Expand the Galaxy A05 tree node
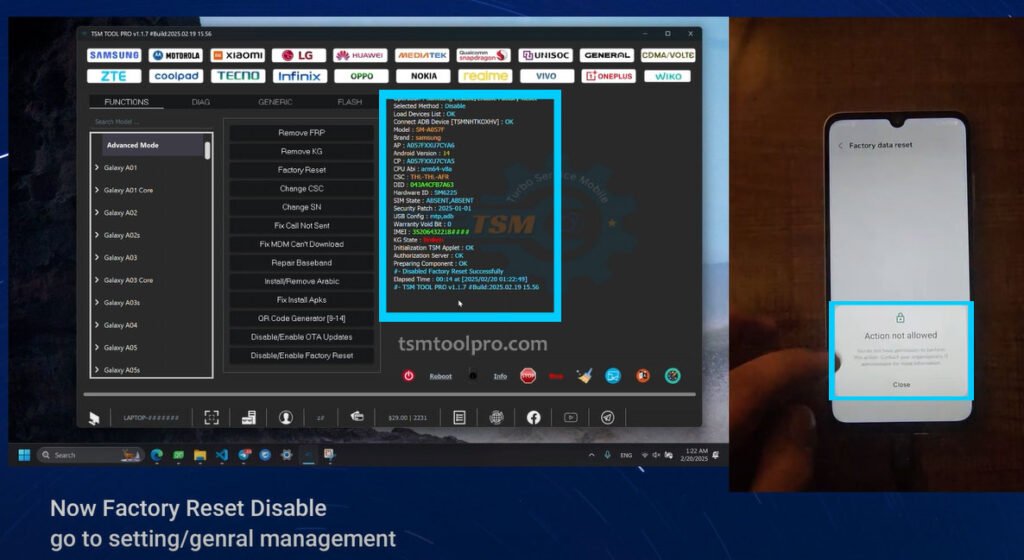This screenshot has width=1024, height=560. click(x=97, y=348)
